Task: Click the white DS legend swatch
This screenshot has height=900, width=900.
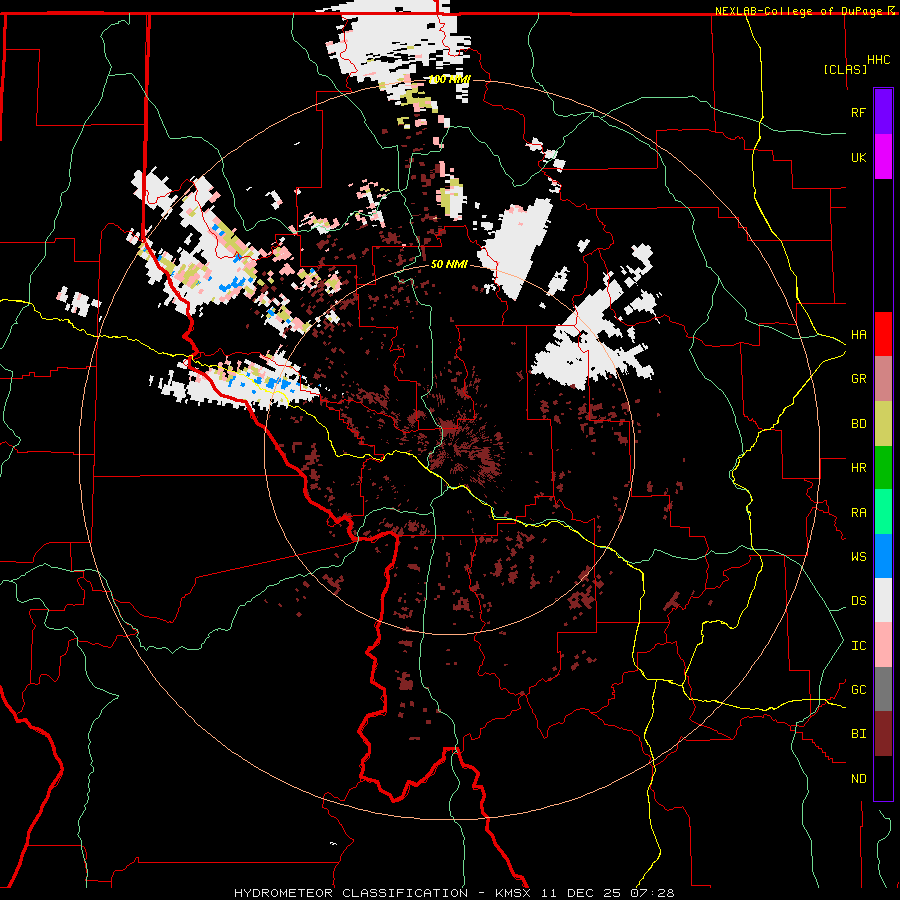Action: pyautogui.click(x=883, y=600)
